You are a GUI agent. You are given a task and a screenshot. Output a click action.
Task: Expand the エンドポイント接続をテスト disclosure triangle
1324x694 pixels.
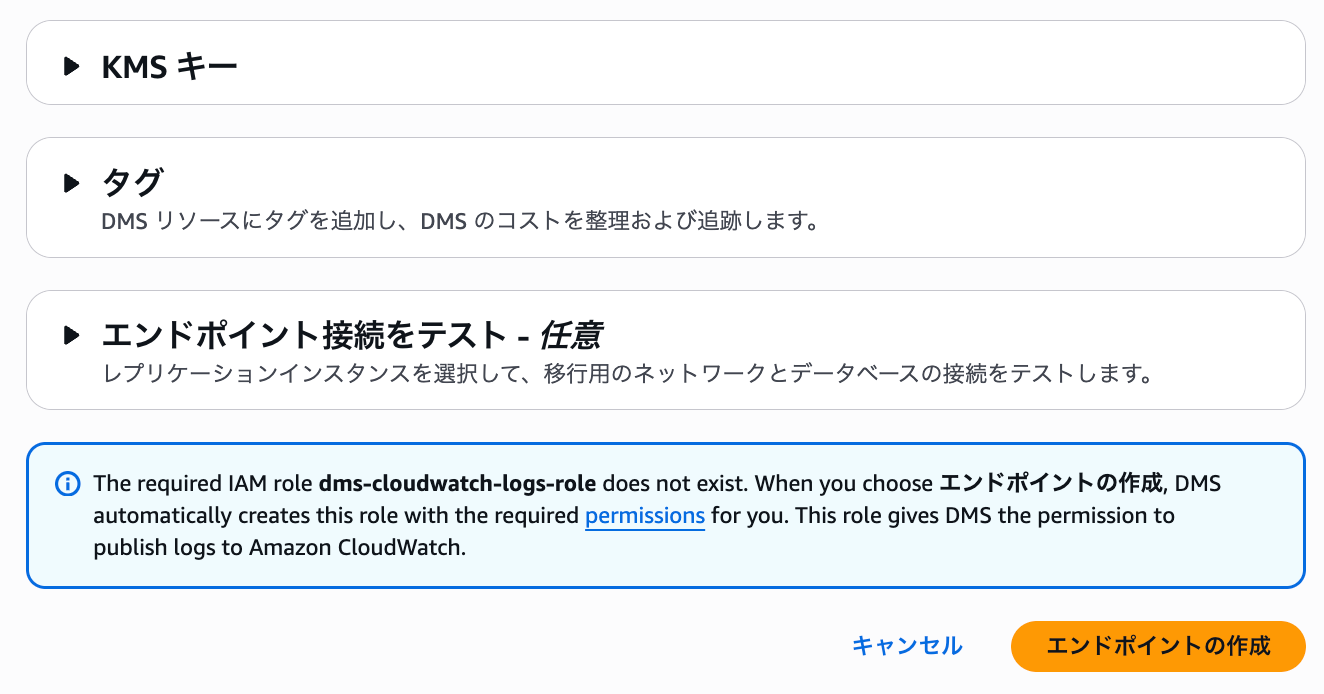pyautogui.click(x=71, y=335)
